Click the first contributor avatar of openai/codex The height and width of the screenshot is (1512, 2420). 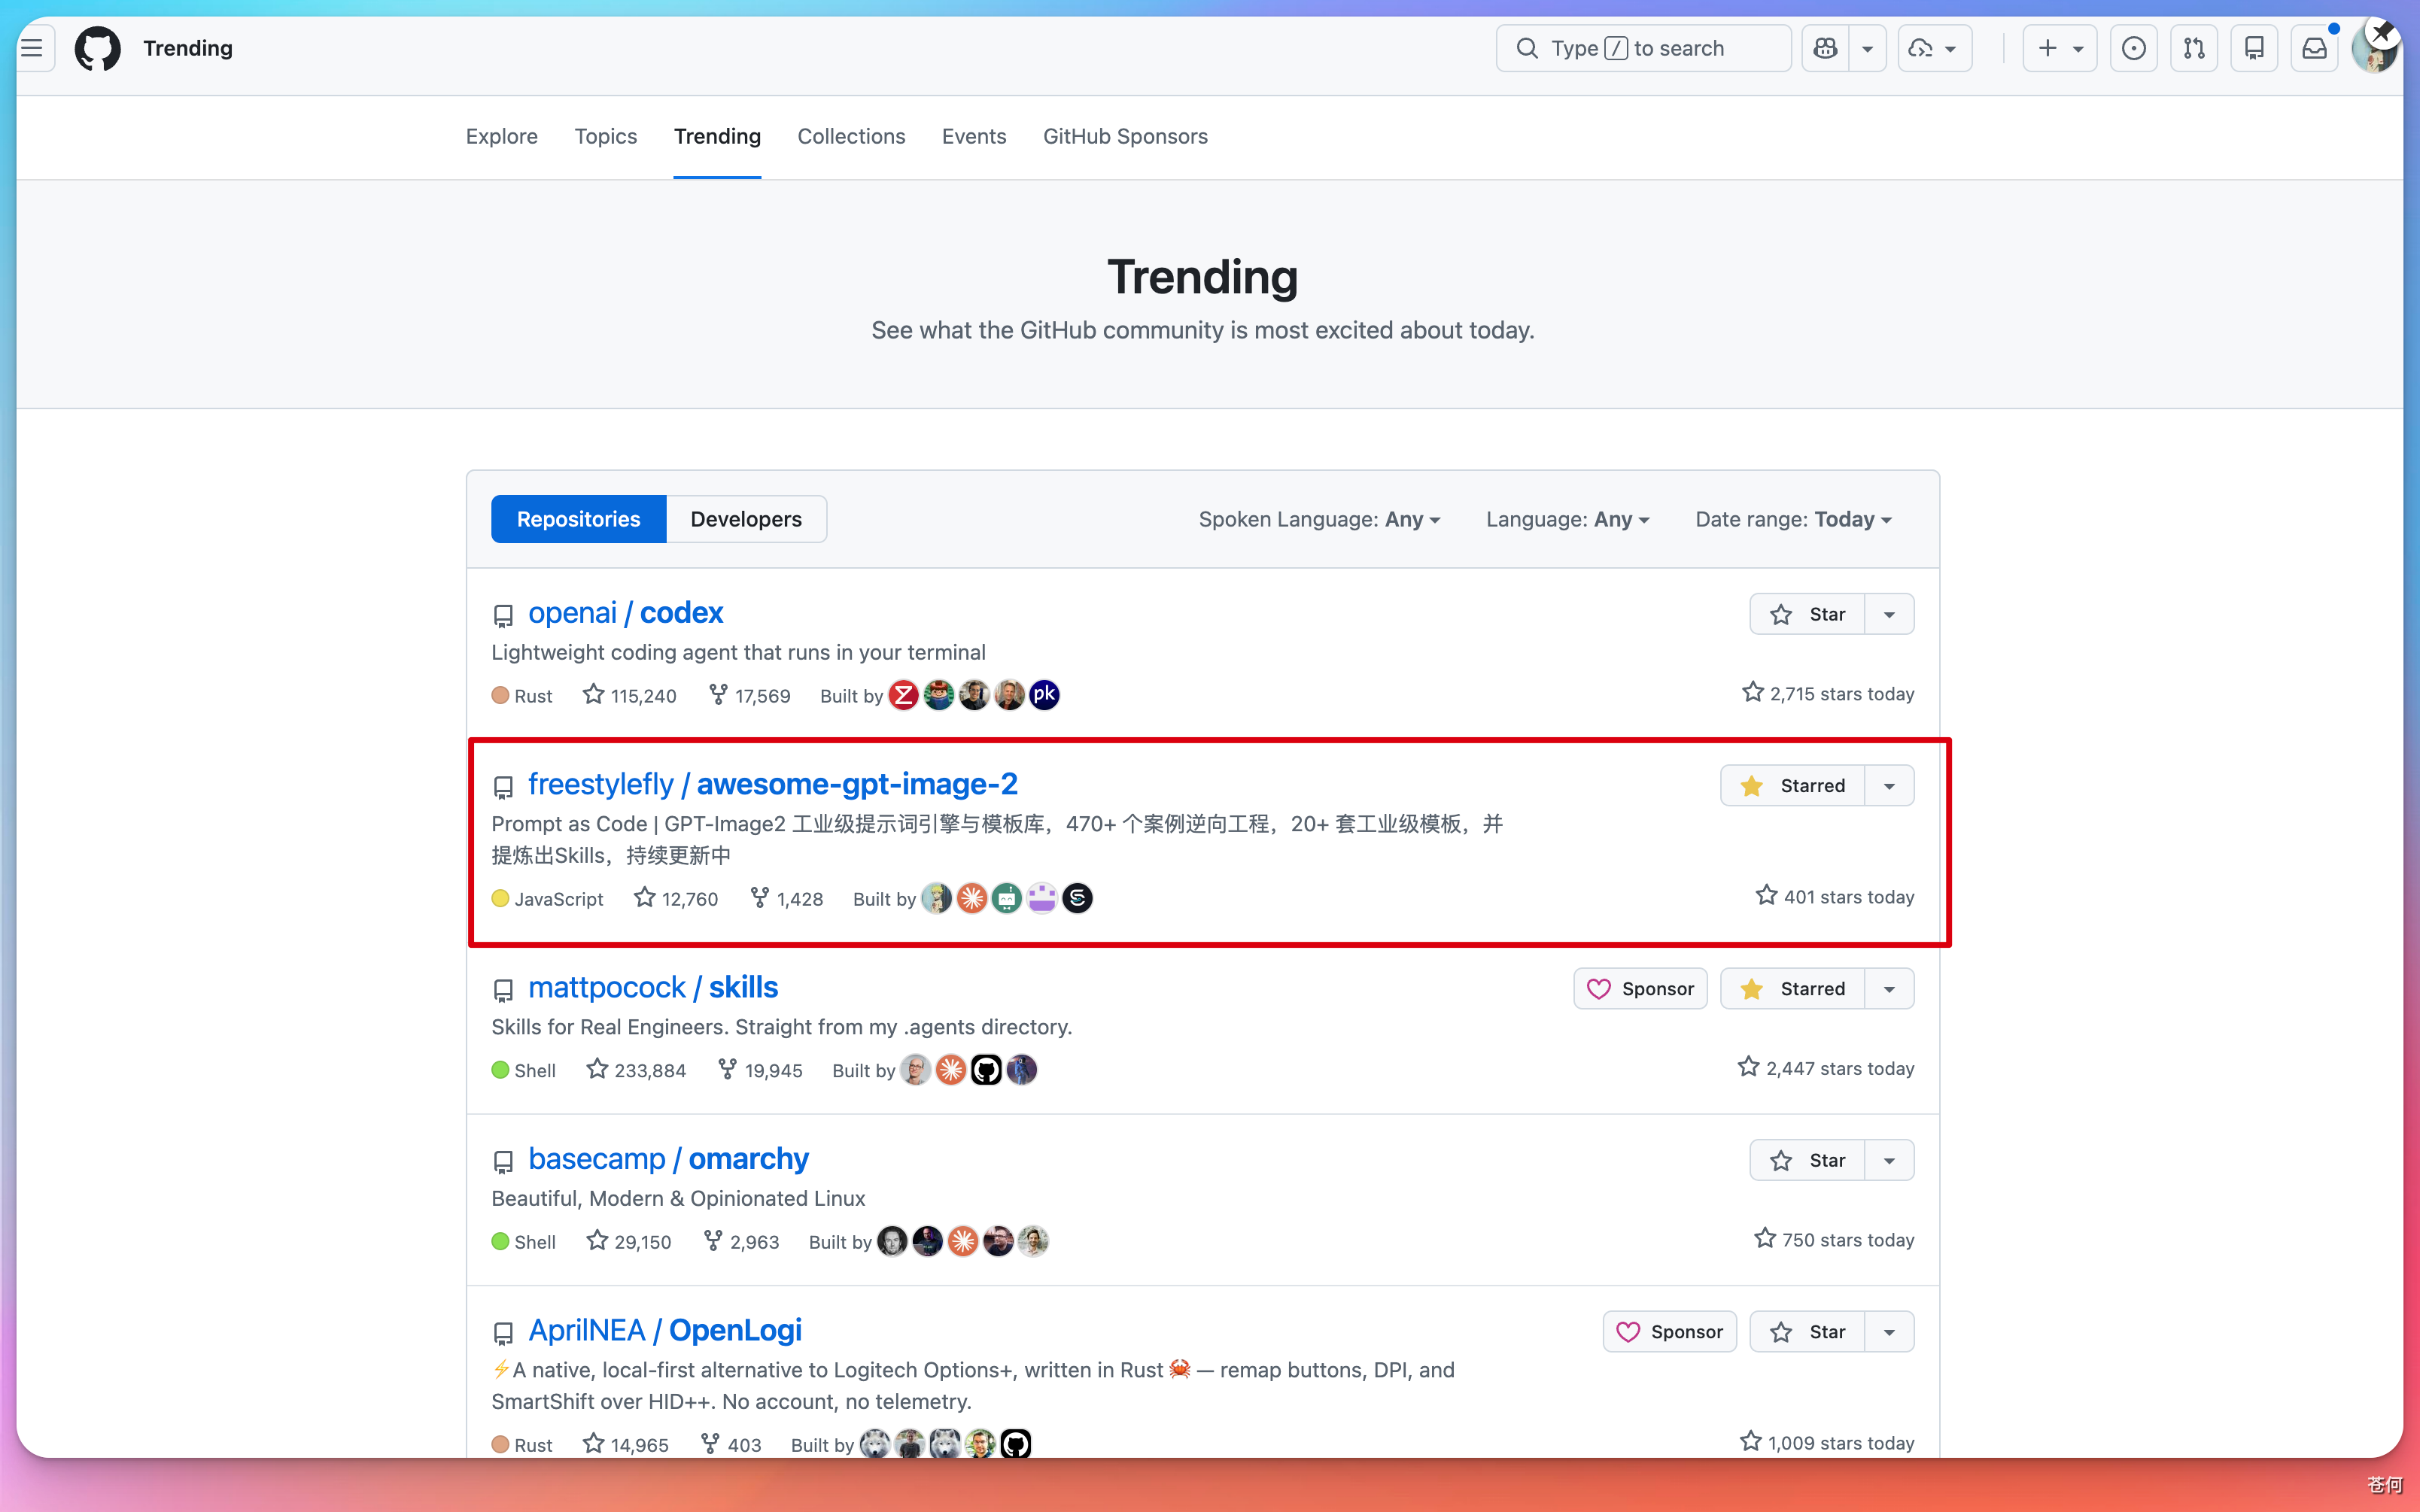[x=903, y=695]
